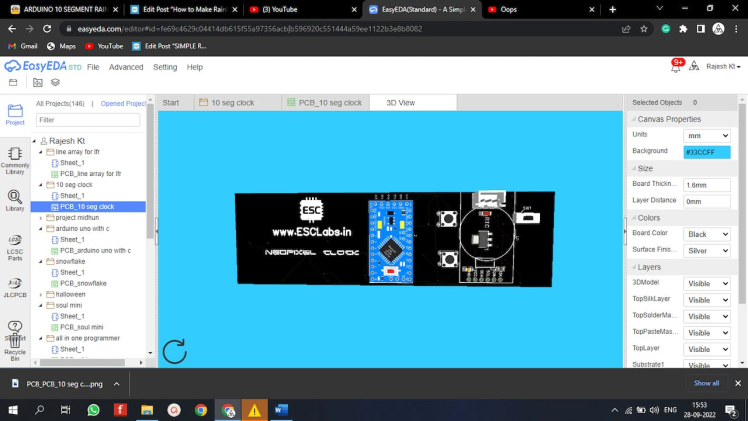Click the Background color swatch #33CCFF
748x421 pixels.
coord(706,152)
